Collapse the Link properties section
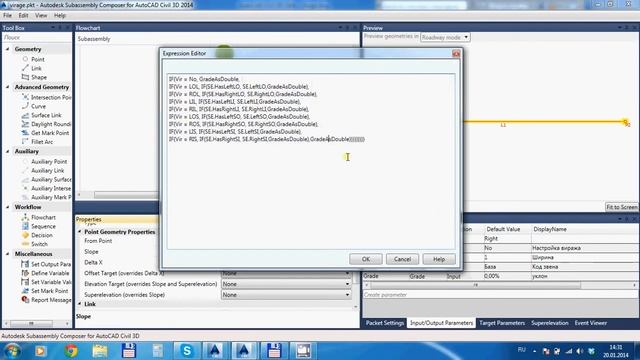Screen dimensions: 640x360 click(80, 304)
